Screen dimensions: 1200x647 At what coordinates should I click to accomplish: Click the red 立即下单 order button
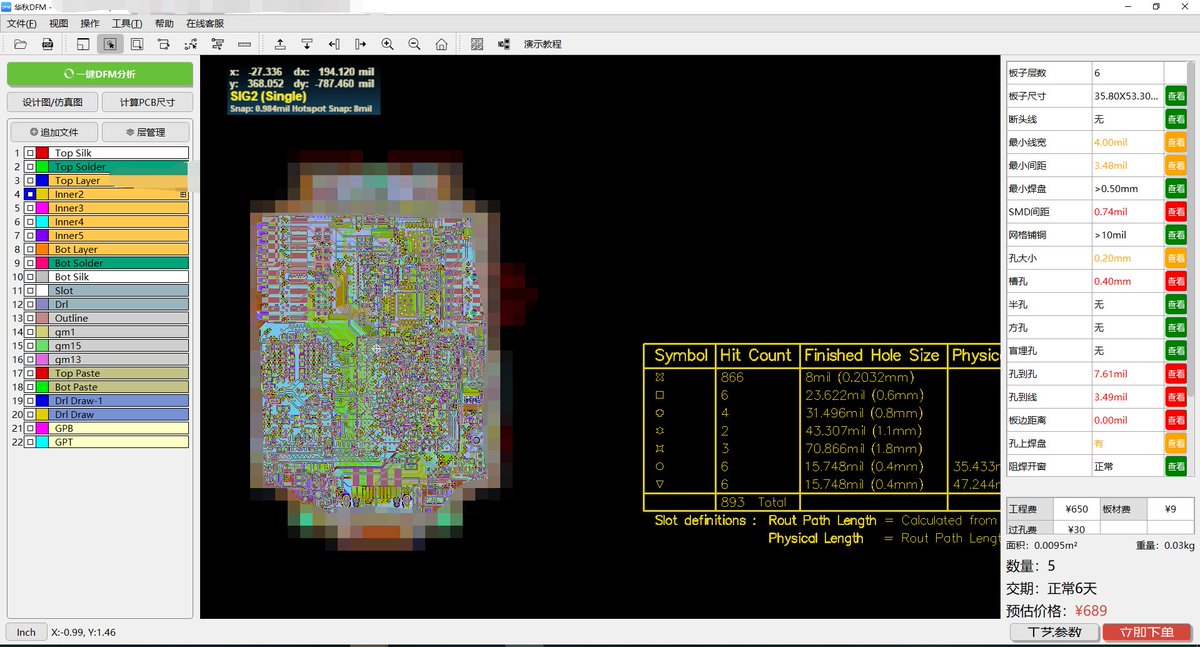tap(1146, 632)
